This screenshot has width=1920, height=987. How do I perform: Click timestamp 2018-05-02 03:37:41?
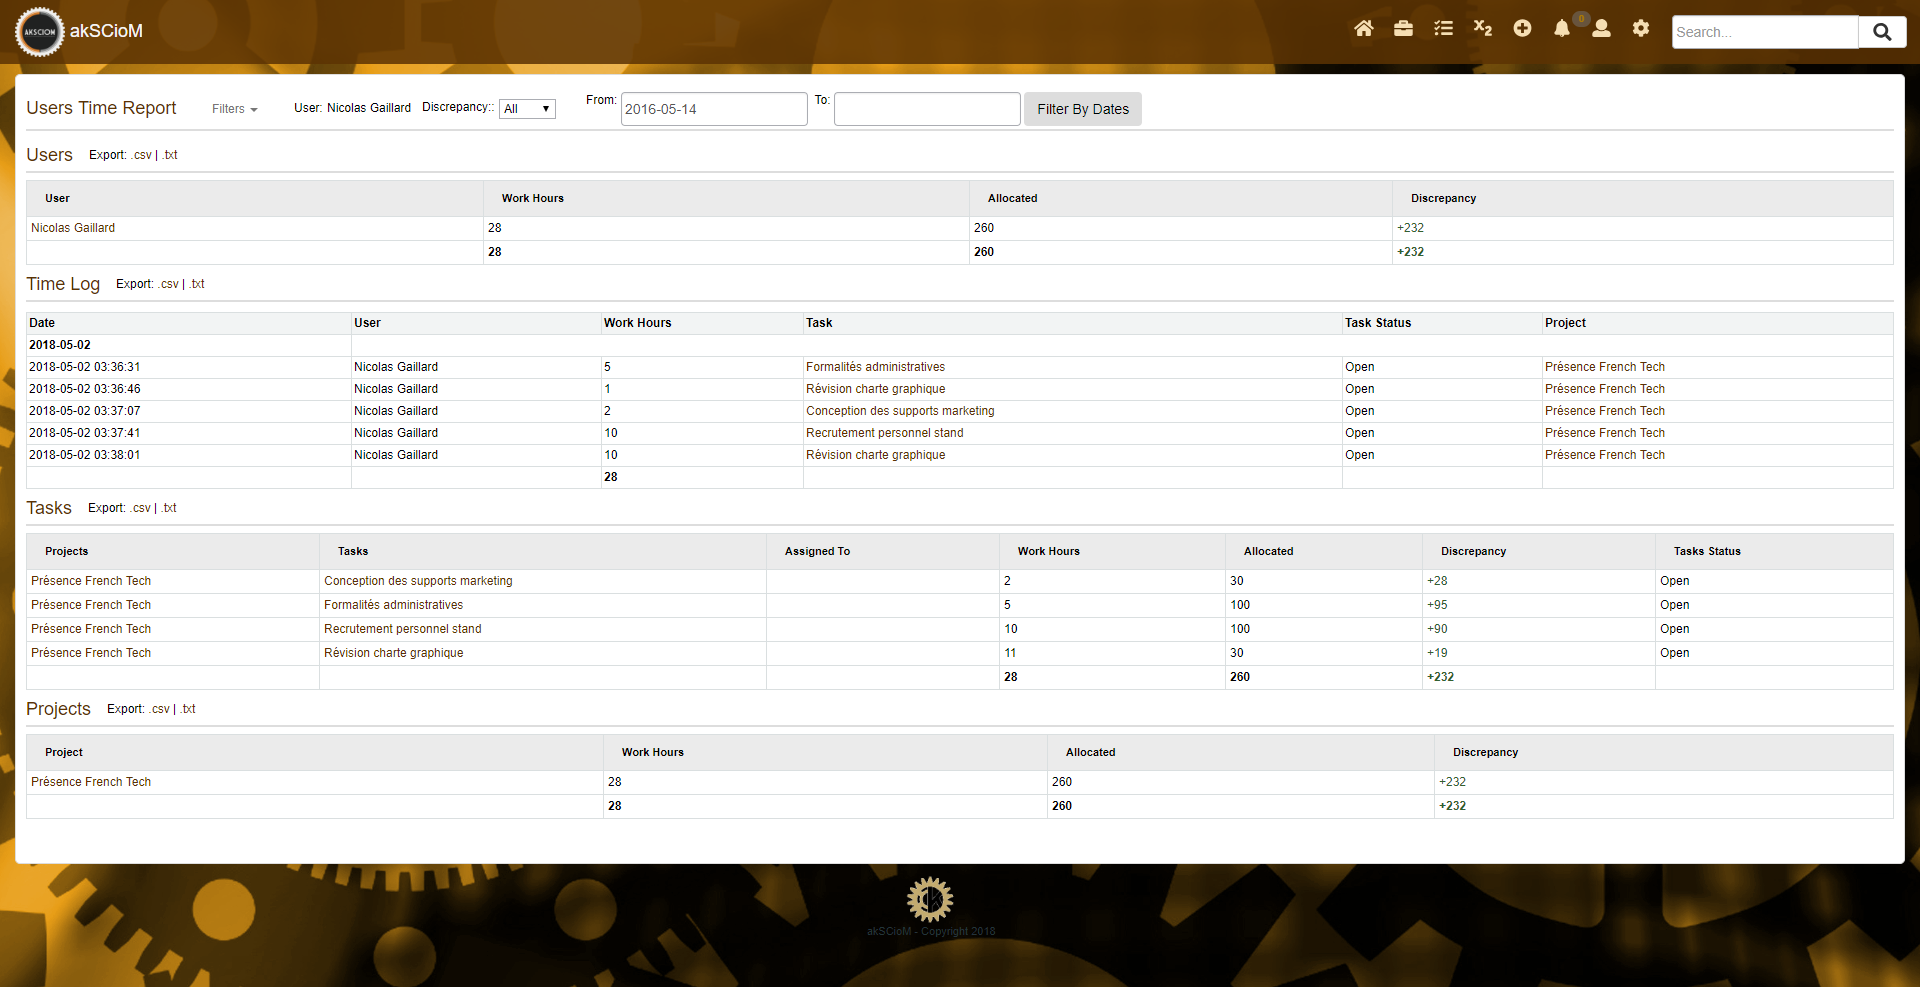click(x=85, y=433)
